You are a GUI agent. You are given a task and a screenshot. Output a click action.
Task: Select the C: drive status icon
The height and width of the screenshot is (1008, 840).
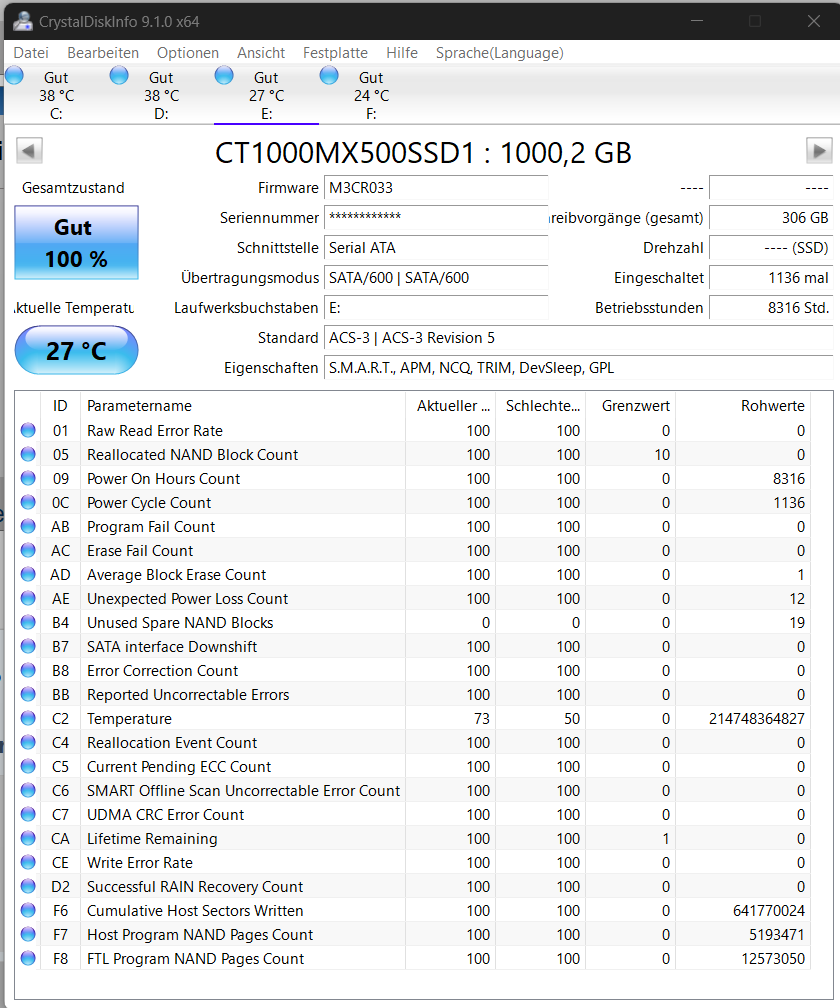tap(14, 76)
